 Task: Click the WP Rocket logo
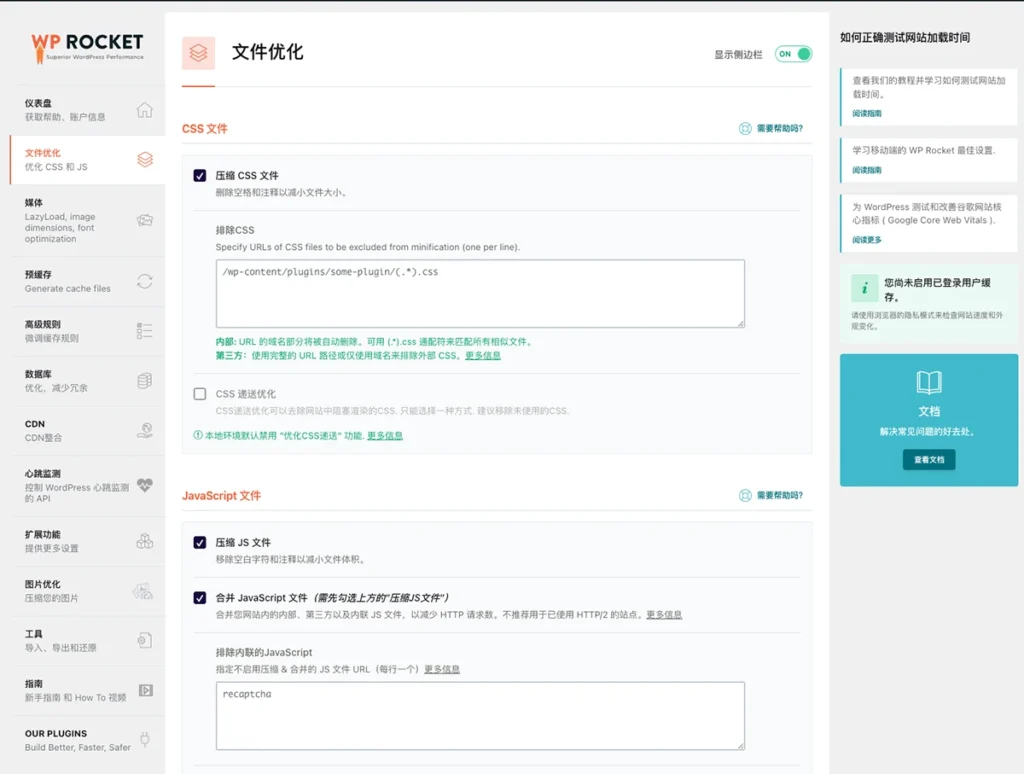pyautogui.click(x=87, y=45)
